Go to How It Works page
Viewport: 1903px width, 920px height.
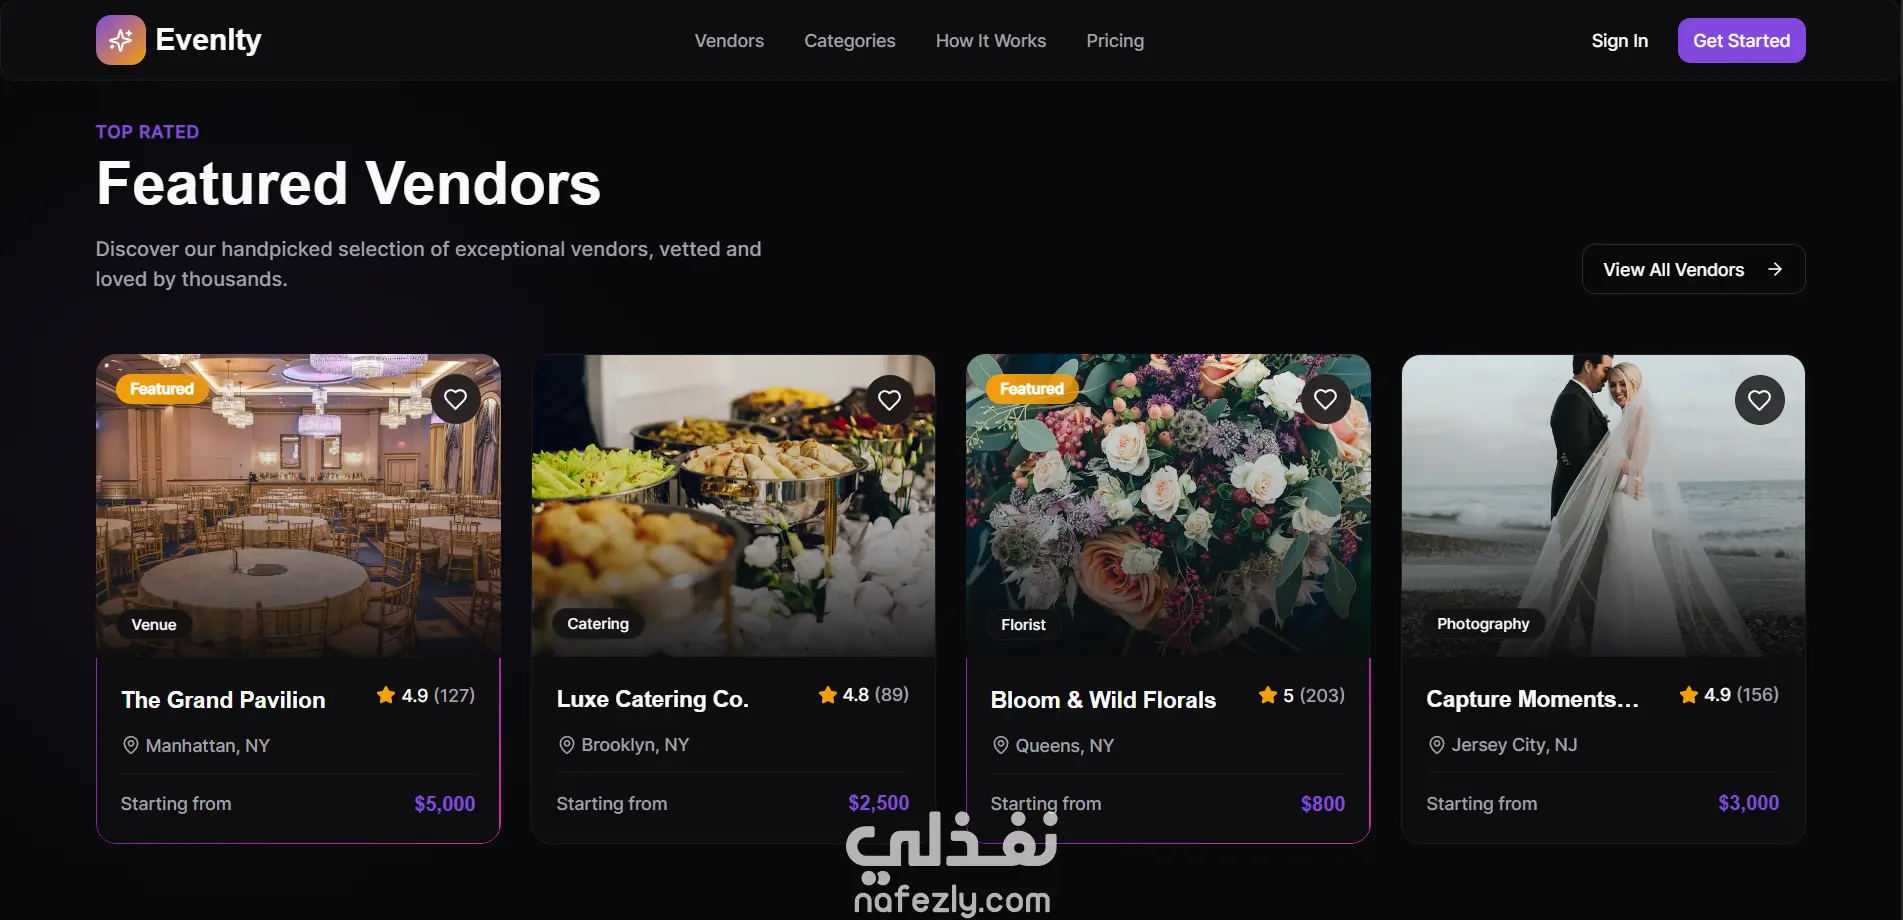pyautogui.click(x=991, y=41)
